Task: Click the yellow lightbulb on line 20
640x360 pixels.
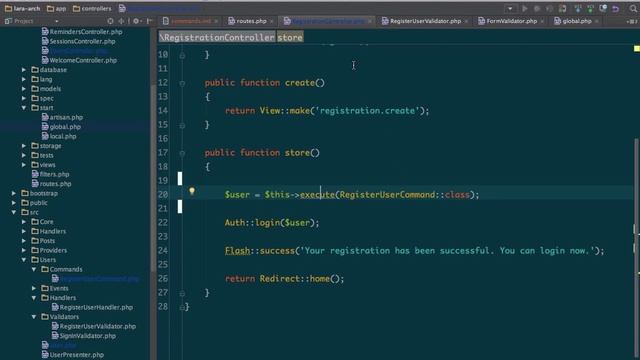Action: coord(192,191)
